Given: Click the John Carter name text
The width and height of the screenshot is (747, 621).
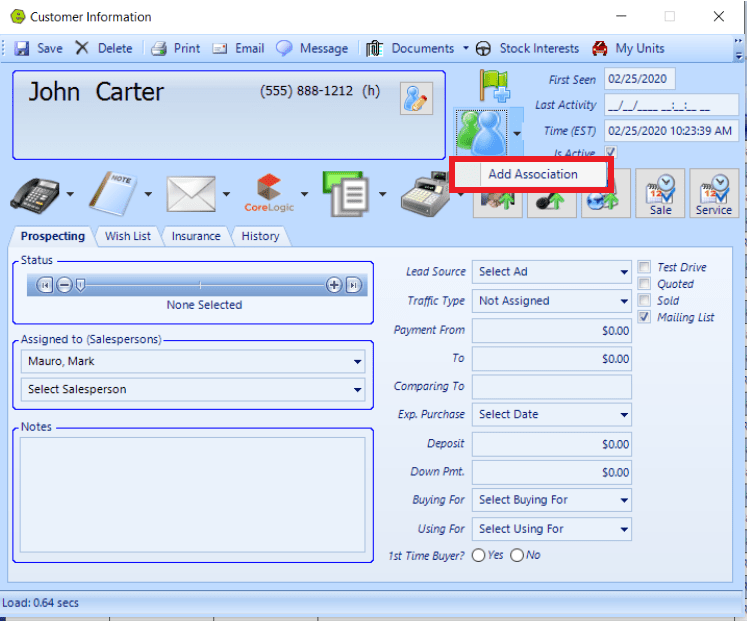Looking at the screenshot, I should click(96, 91).
